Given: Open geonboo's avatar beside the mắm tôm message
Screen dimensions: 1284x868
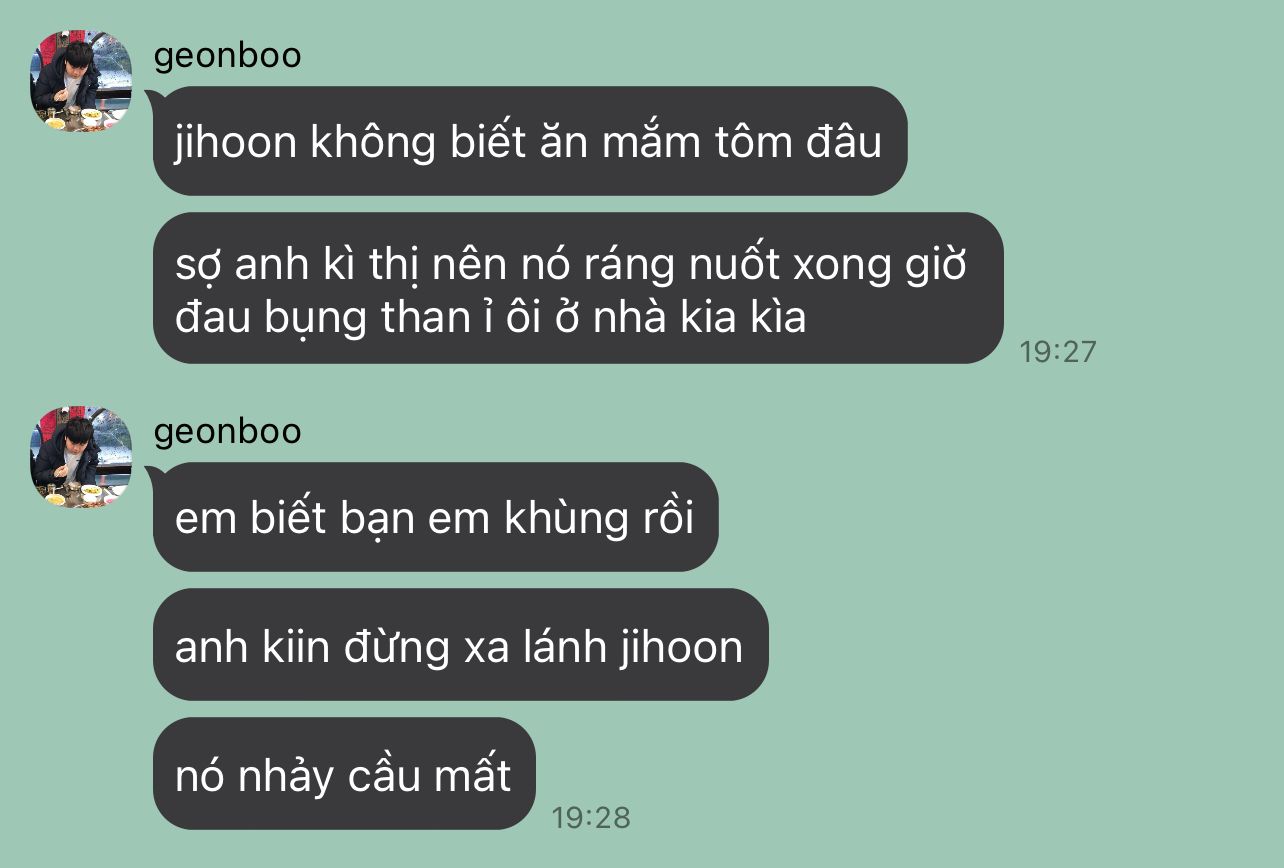Looking at the screenshot, I should coord(82,81).
